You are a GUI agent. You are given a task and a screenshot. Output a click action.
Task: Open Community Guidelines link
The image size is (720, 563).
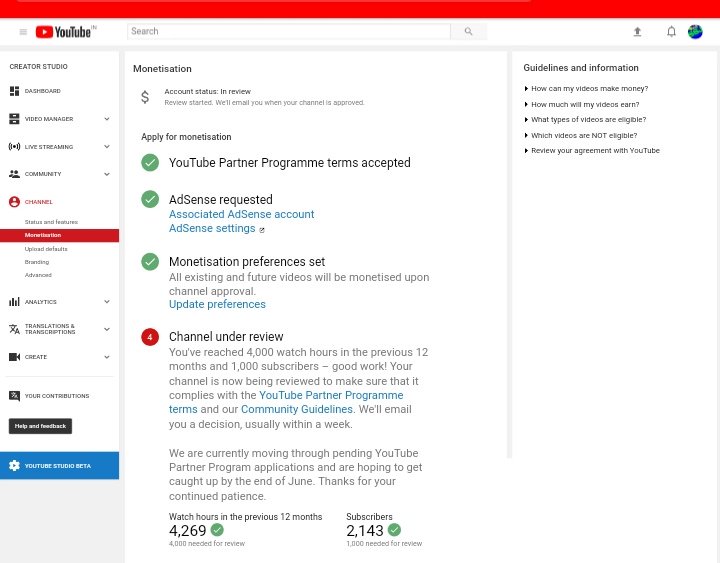click(x=297, y=410)
